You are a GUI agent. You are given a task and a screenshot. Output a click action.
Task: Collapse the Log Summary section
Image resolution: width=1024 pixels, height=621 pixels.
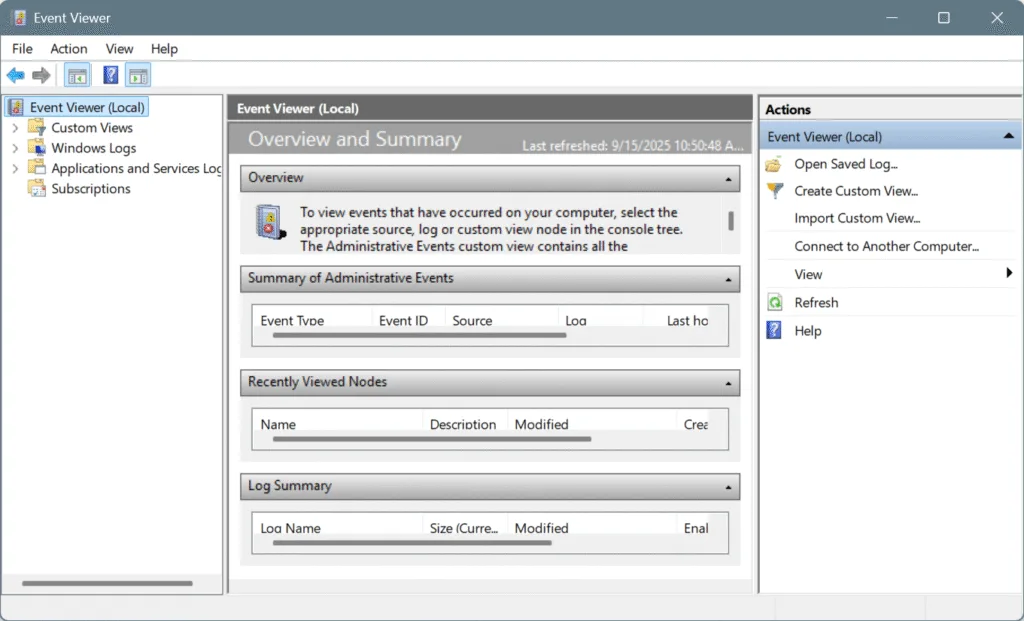pyautogui.click(x=728, y=486)
